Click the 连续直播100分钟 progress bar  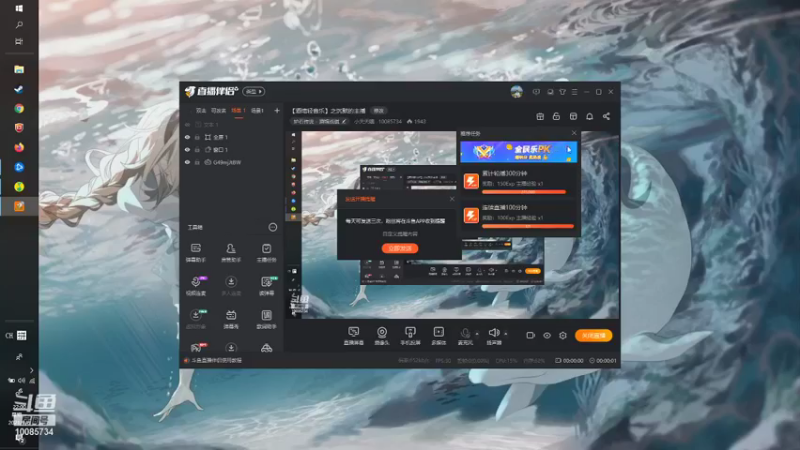[x=528, y=226]
